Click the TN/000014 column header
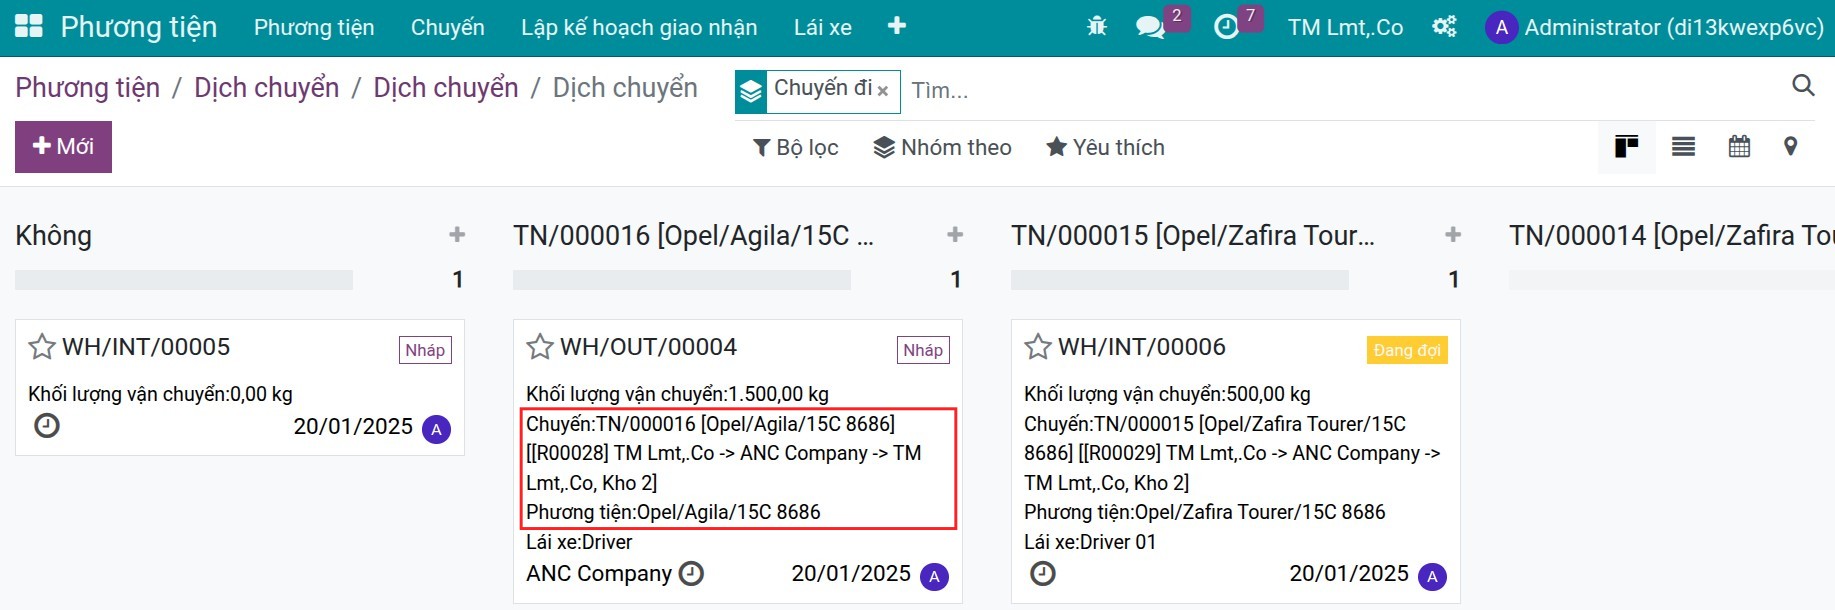 [1671, 236]
